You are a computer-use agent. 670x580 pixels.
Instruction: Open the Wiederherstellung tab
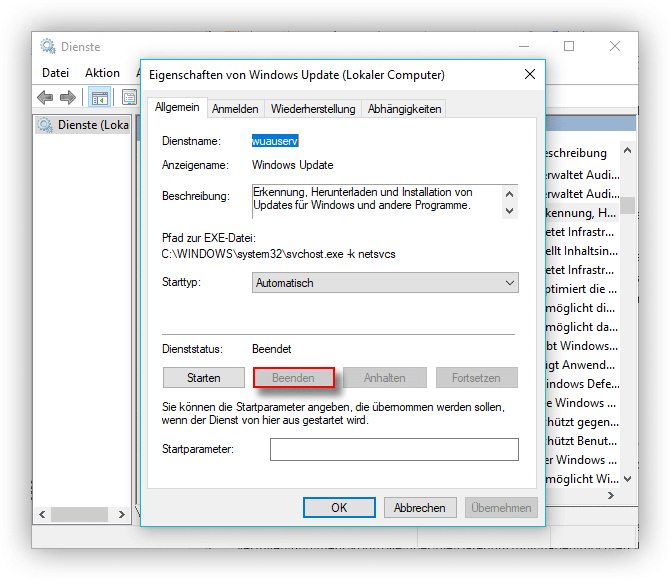click(313, 109)
